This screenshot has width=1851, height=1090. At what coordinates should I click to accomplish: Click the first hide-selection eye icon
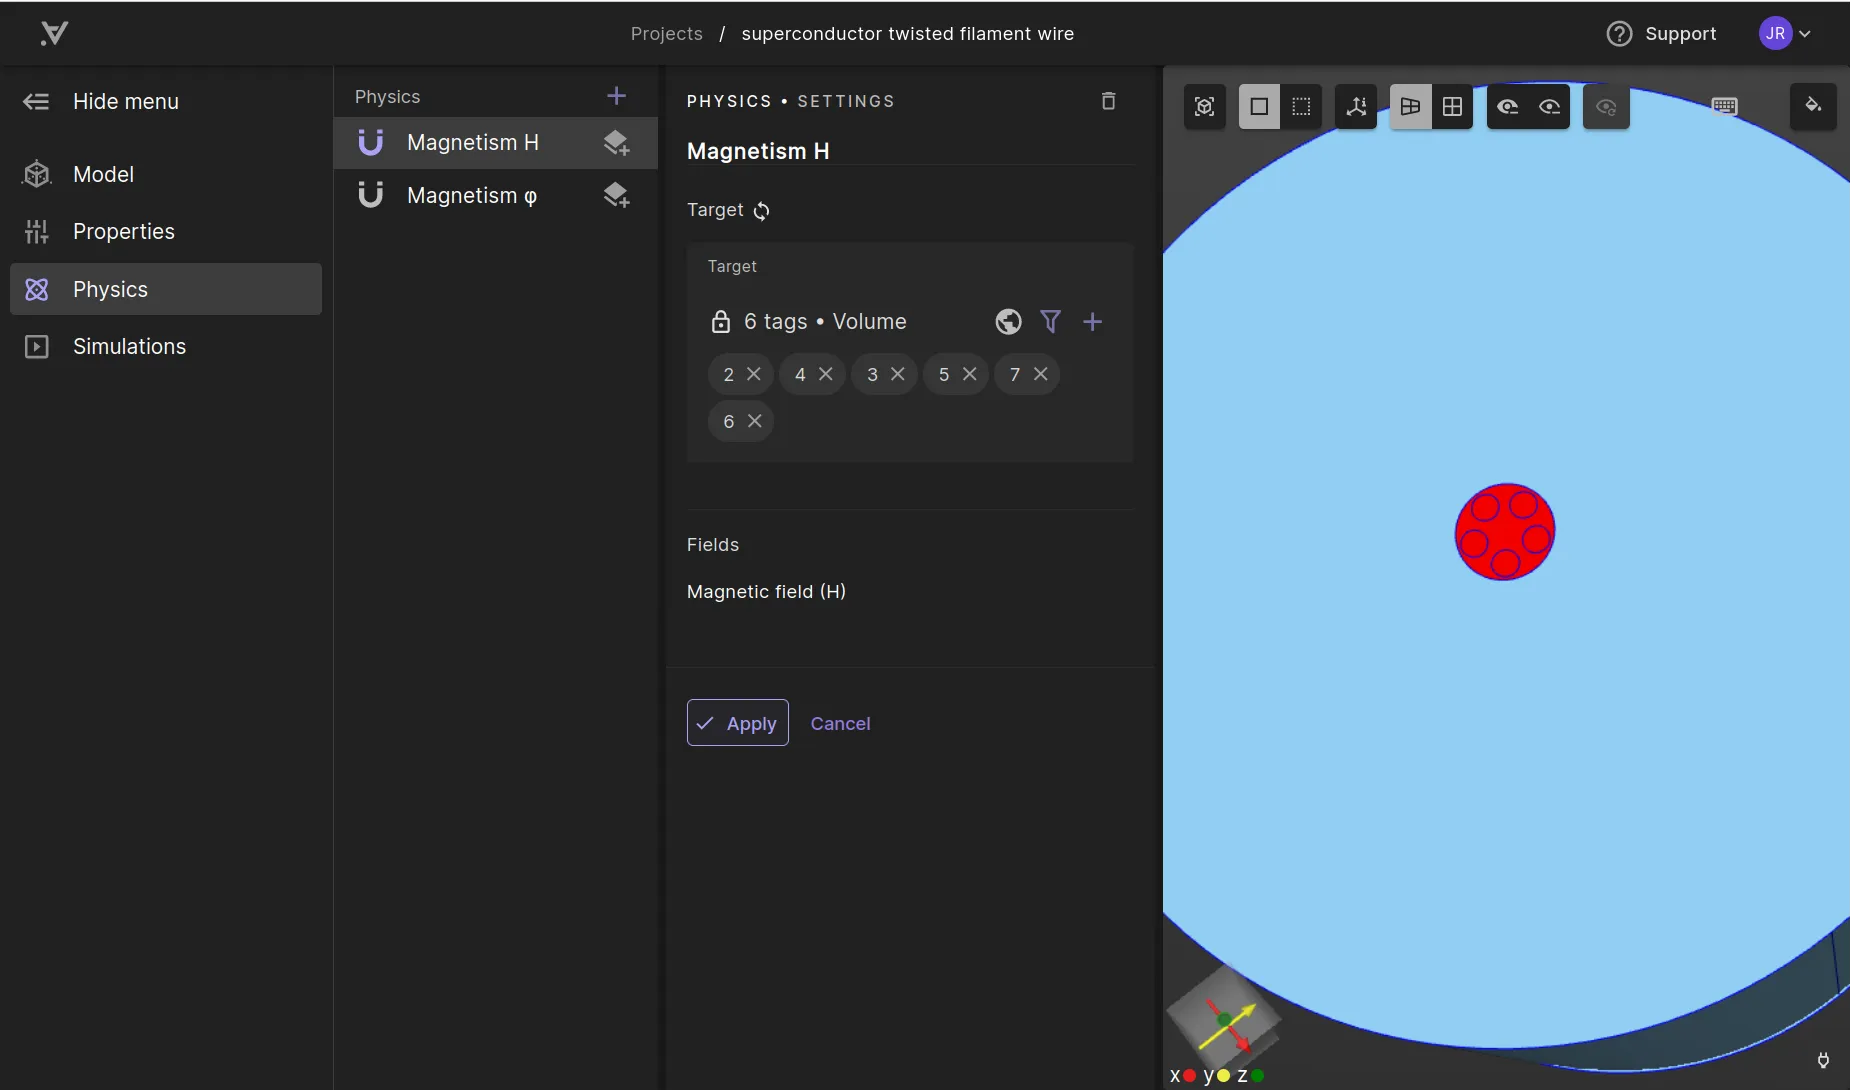[x=1508, y=107]
